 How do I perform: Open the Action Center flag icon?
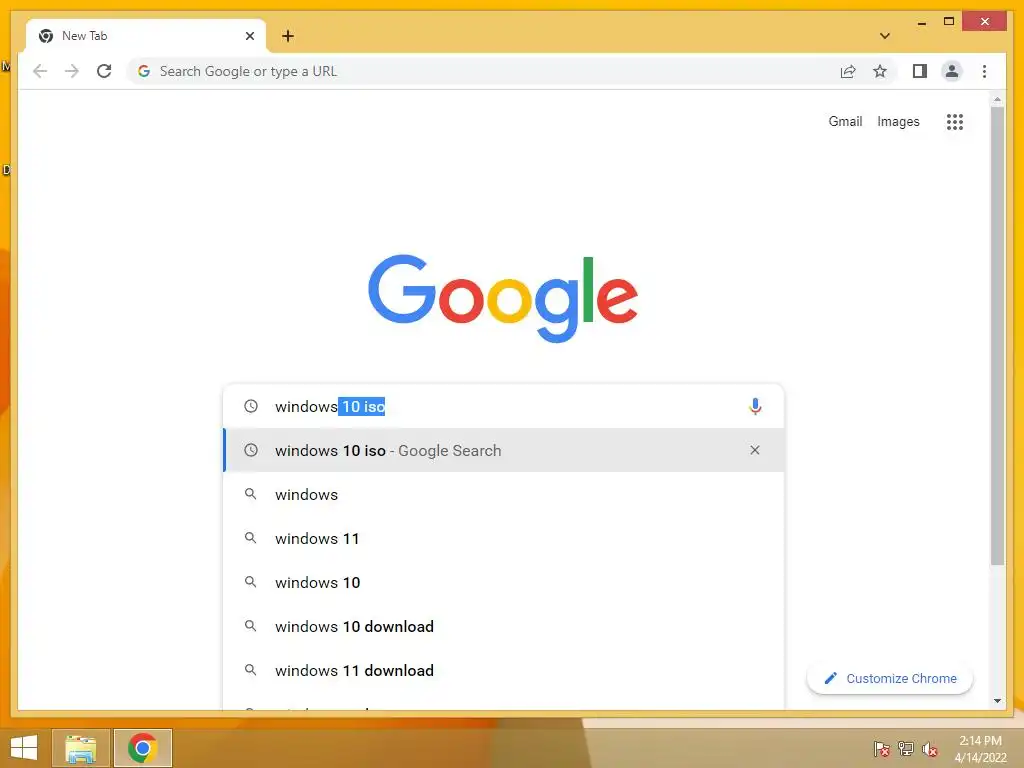tap(882, 748)
